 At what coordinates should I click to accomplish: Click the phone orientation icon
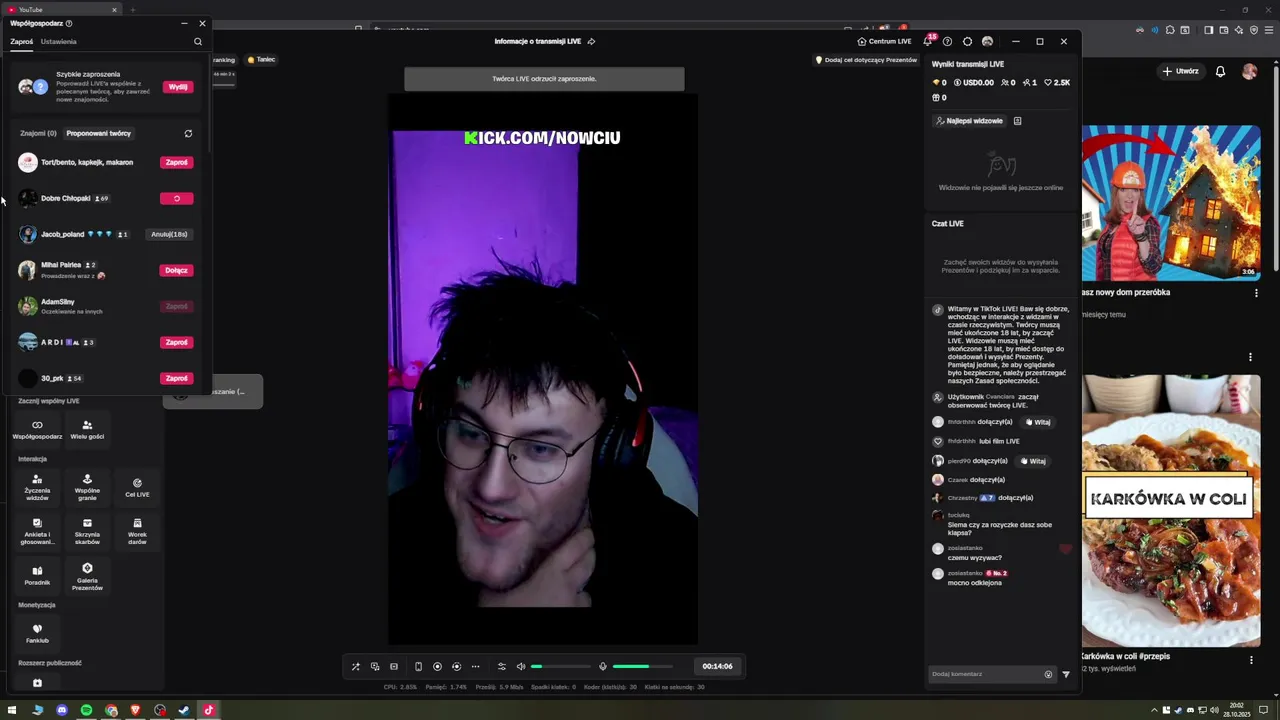coord(418,666)
